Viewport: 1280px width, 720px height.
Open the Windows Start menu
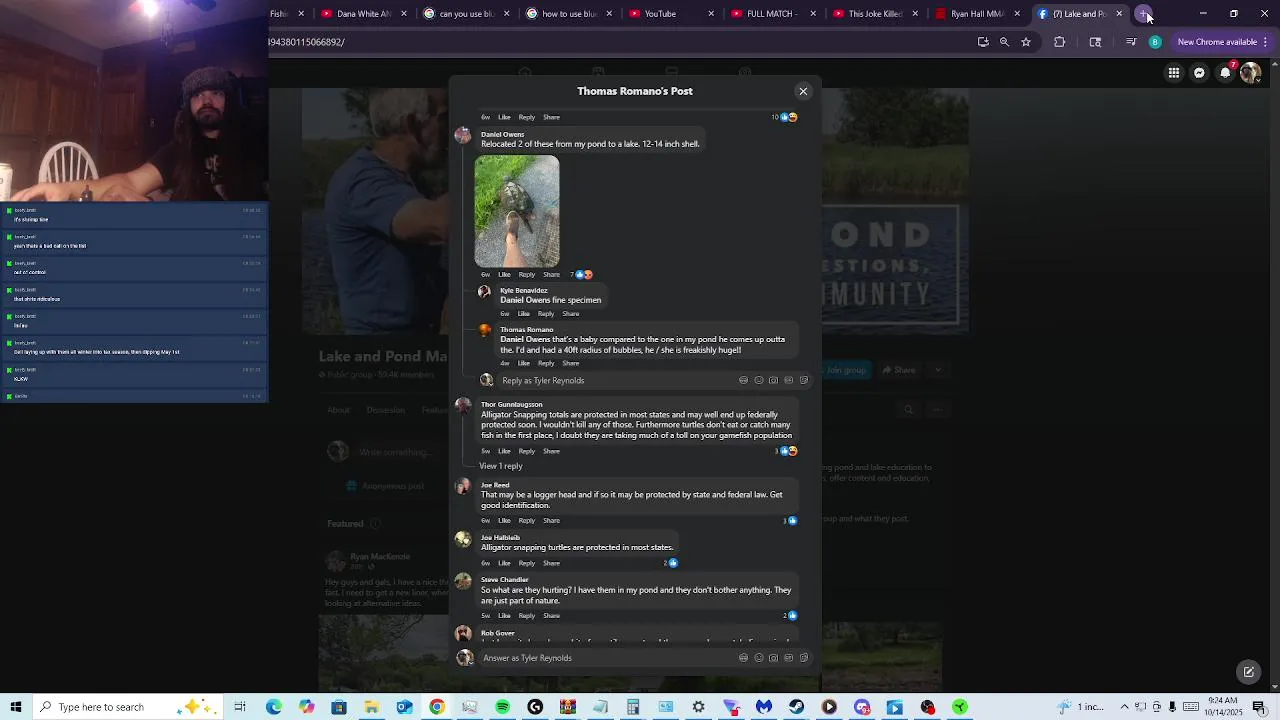click(x=16, y=707)
